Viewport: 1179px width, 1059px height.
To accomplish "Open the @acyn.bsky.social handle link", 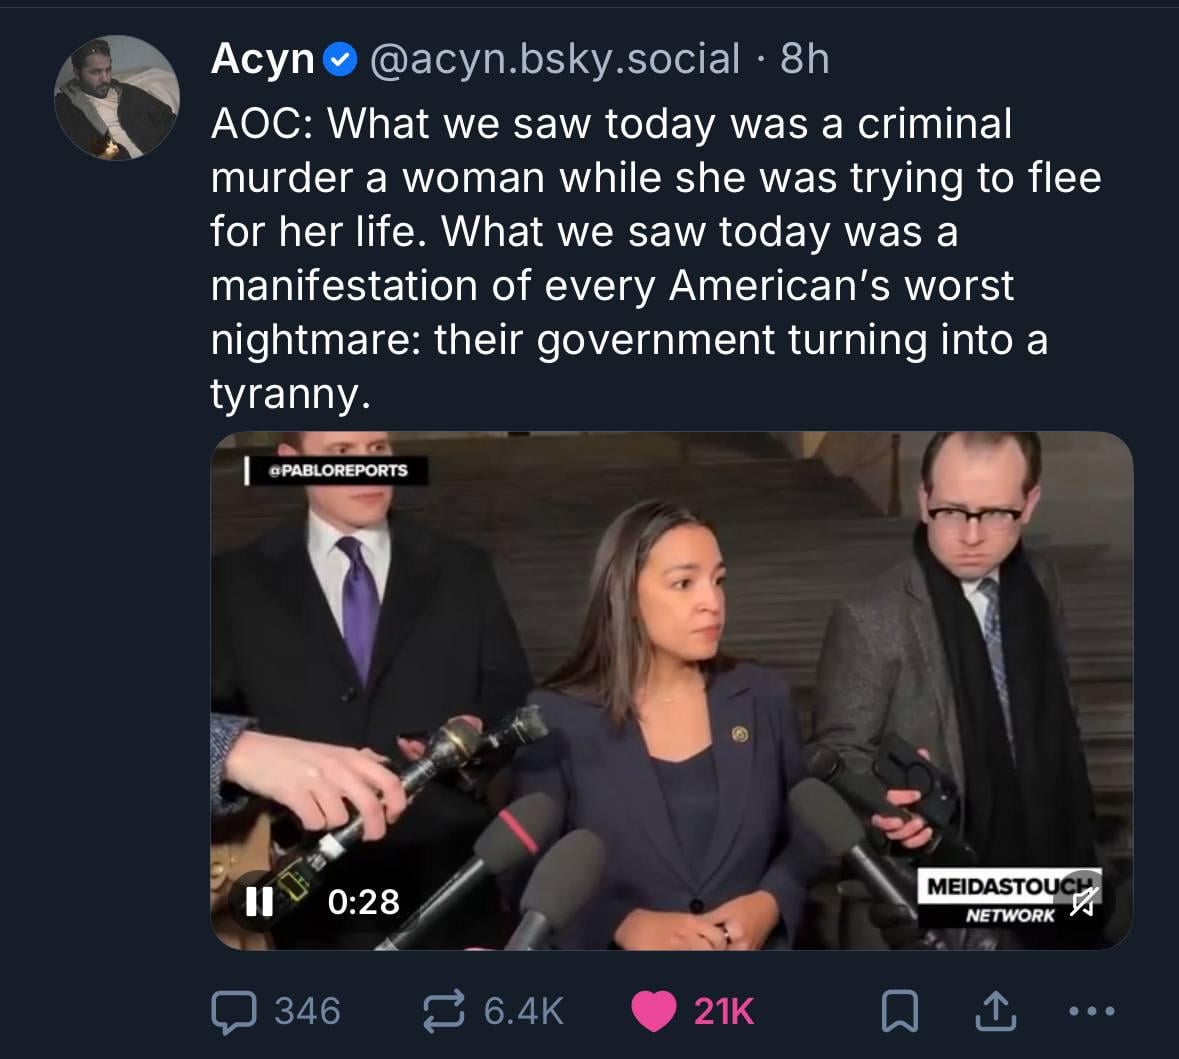I will (x=555, y=59).
